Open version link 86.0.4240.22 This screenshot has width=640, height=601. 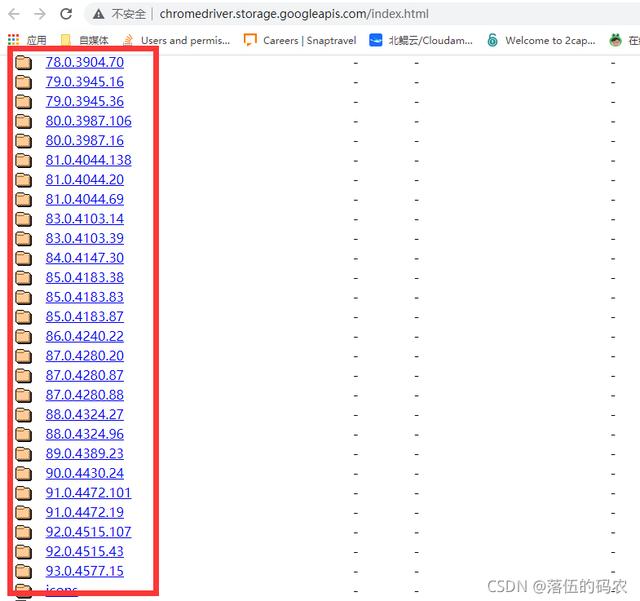pos(84,336)
